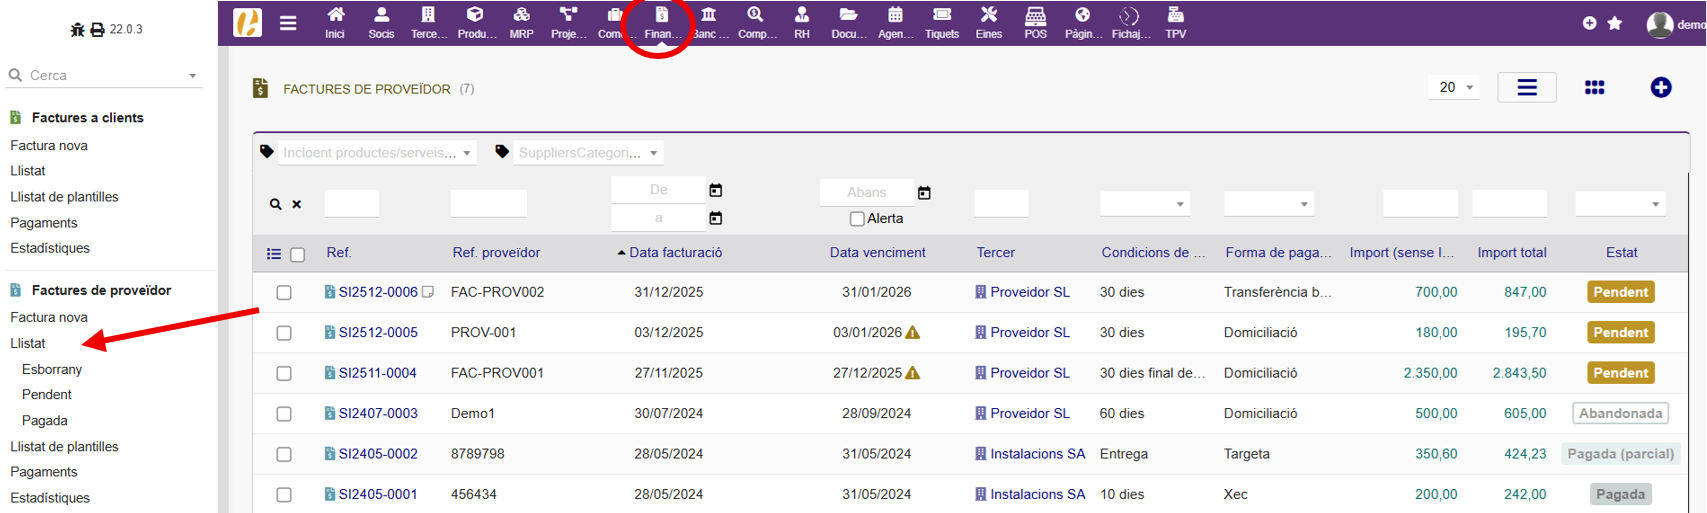This screenshot has width=1707, height=513.
Task: Switch to the grid kanban view icon
Action: 1594,88
